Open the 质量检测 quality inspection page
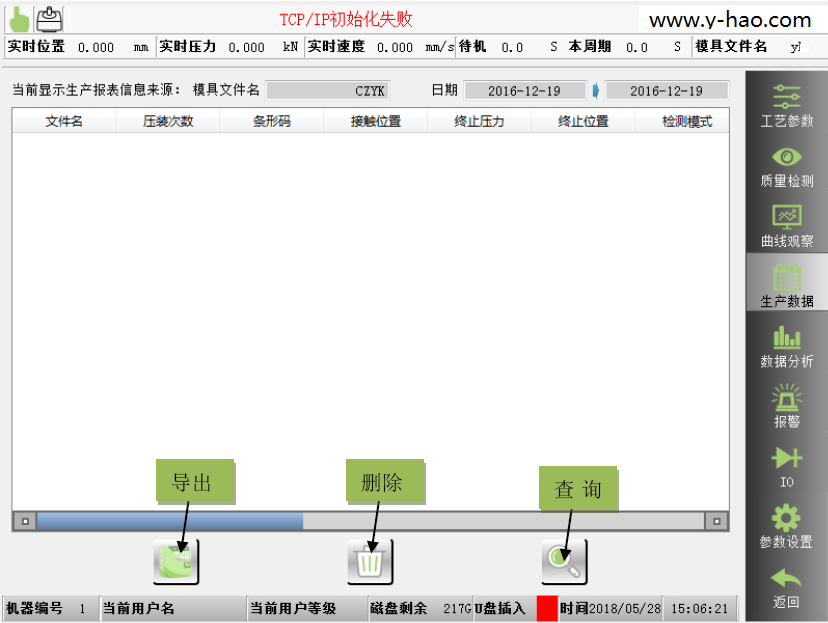Screen dimensions: 828x623 [786, 166]
